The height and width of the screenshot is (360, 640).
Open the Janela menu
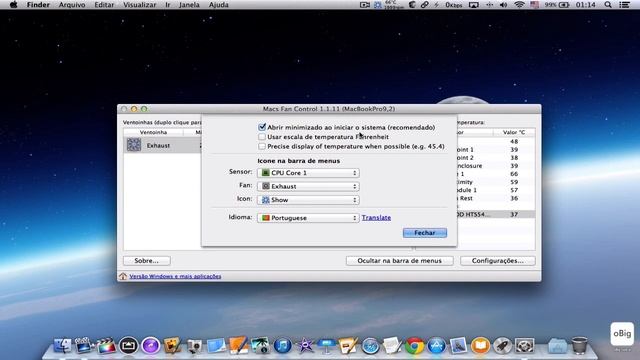tap(189, 5)
